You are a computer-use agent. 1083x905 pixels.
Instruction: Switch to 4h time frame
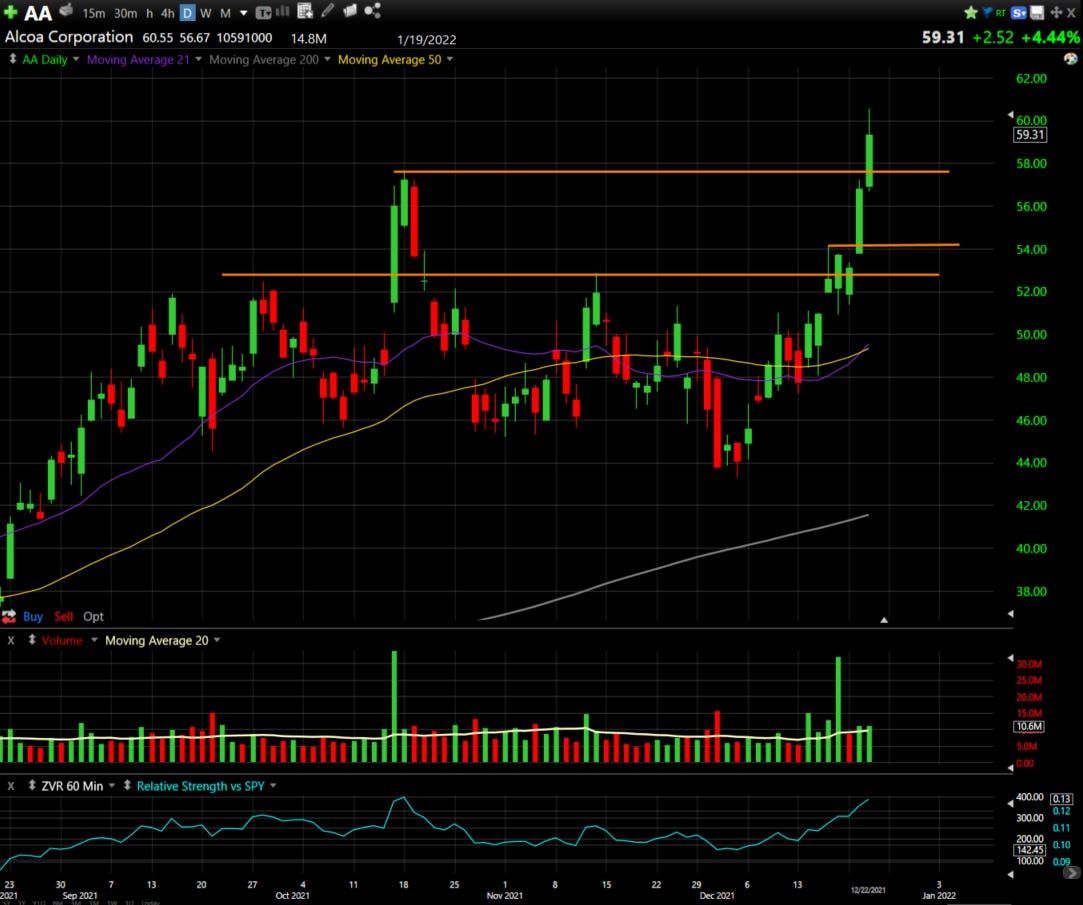[167, 13]
